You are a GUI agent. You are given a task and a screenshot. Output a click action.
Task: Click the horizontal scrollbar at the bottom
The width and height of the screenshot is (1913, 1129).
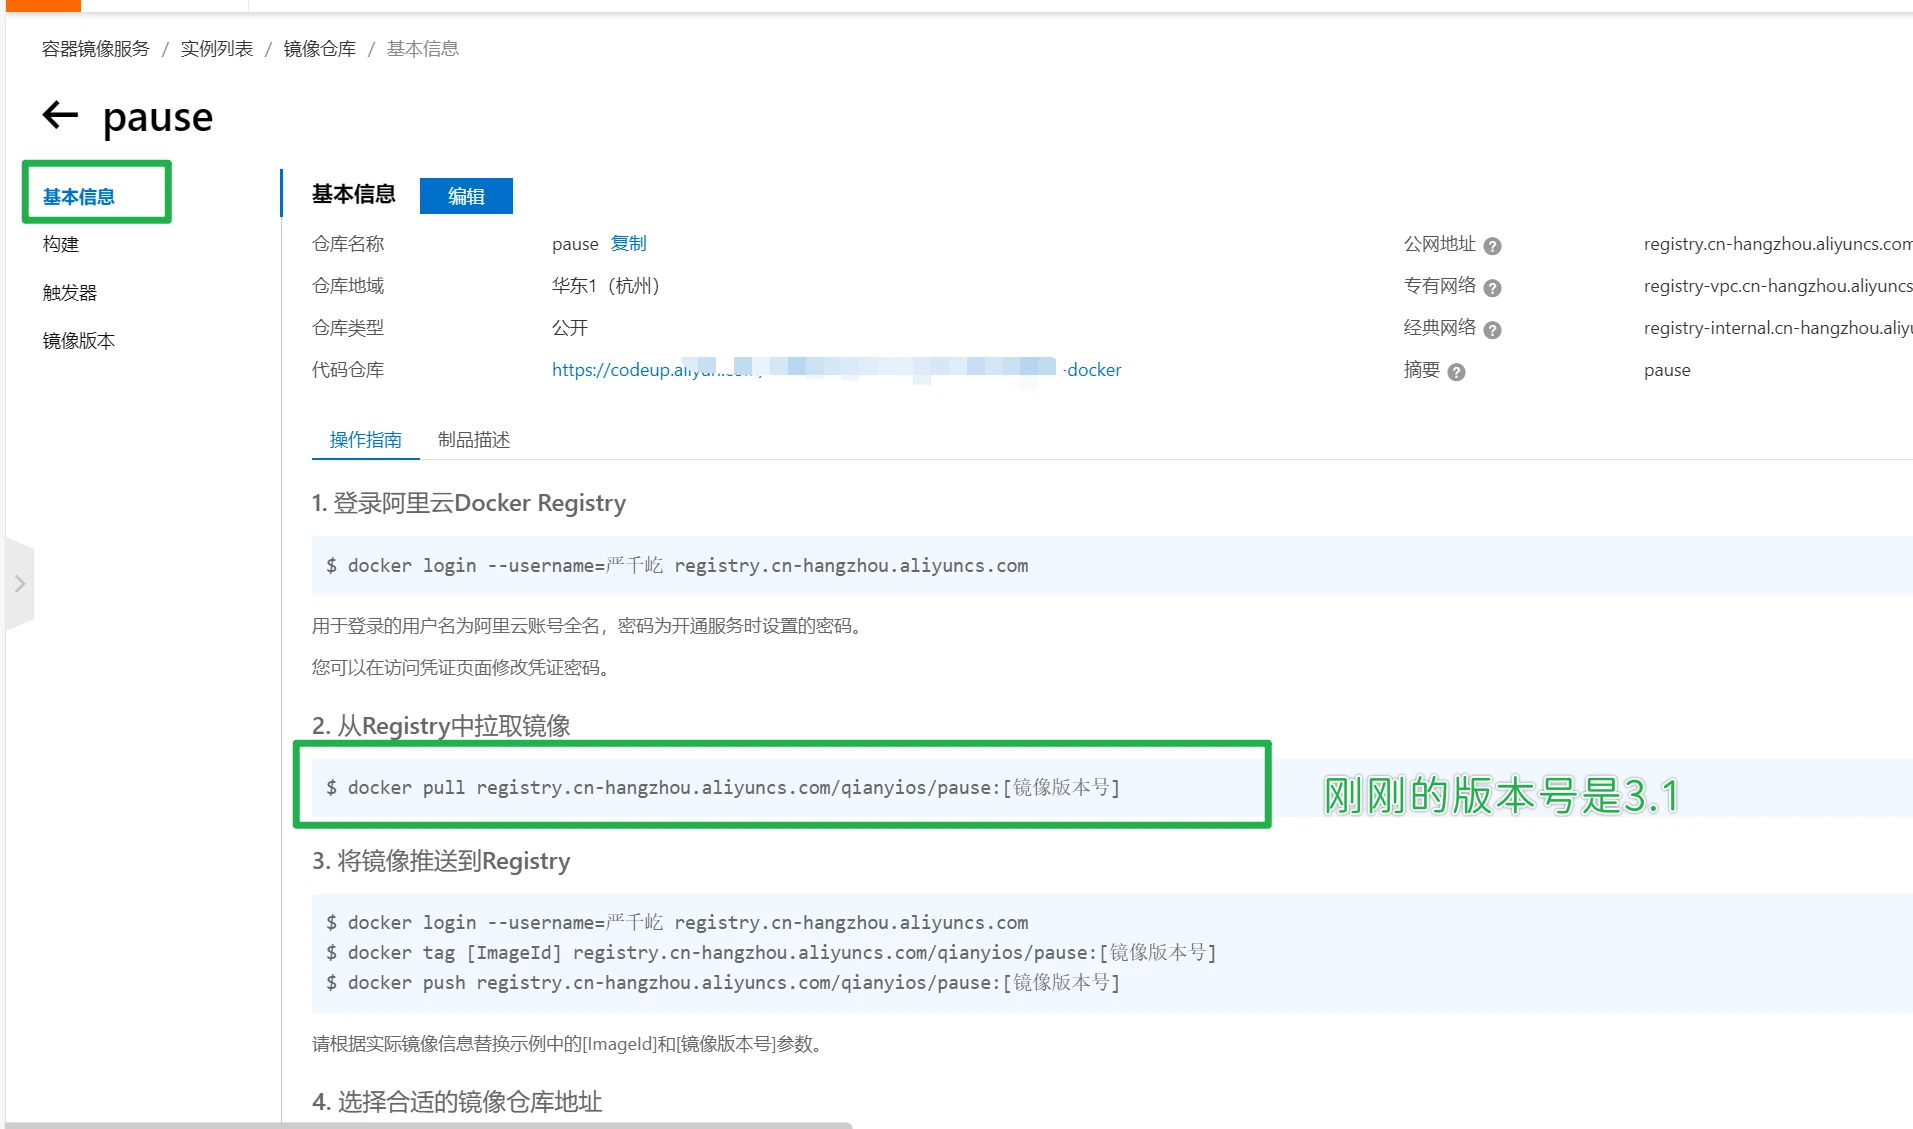(430, 1124)
